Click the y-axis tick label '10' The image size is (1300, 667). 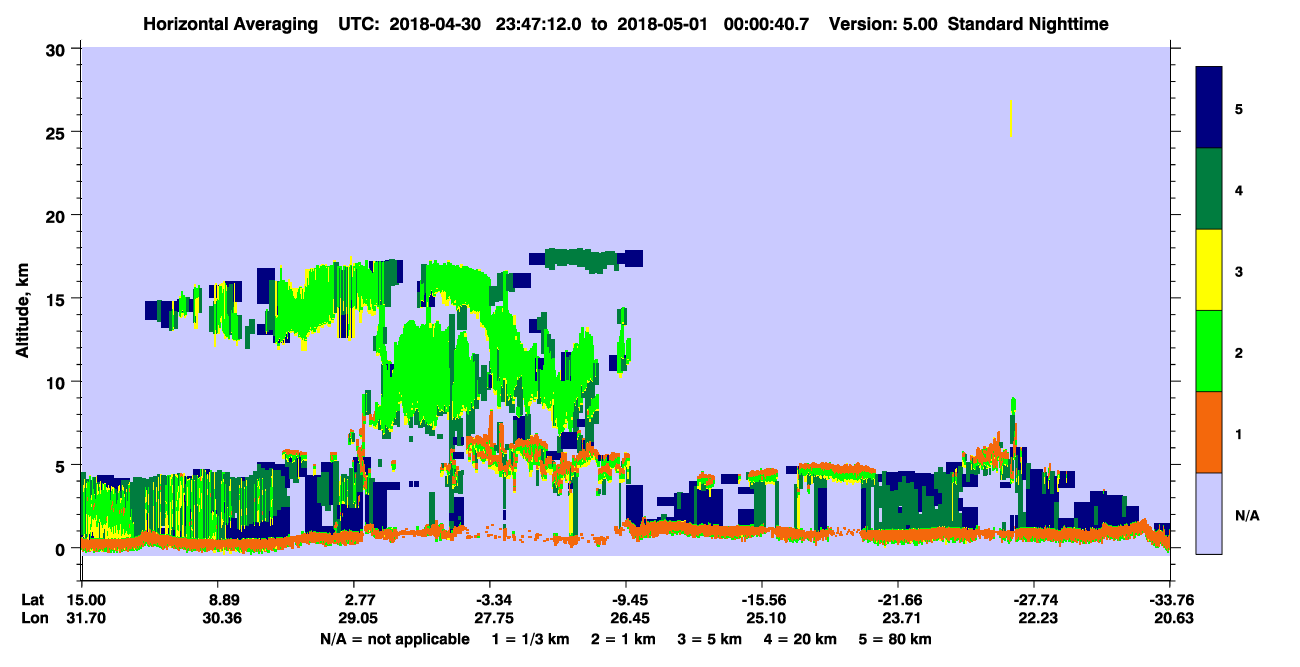click(57, 382)
